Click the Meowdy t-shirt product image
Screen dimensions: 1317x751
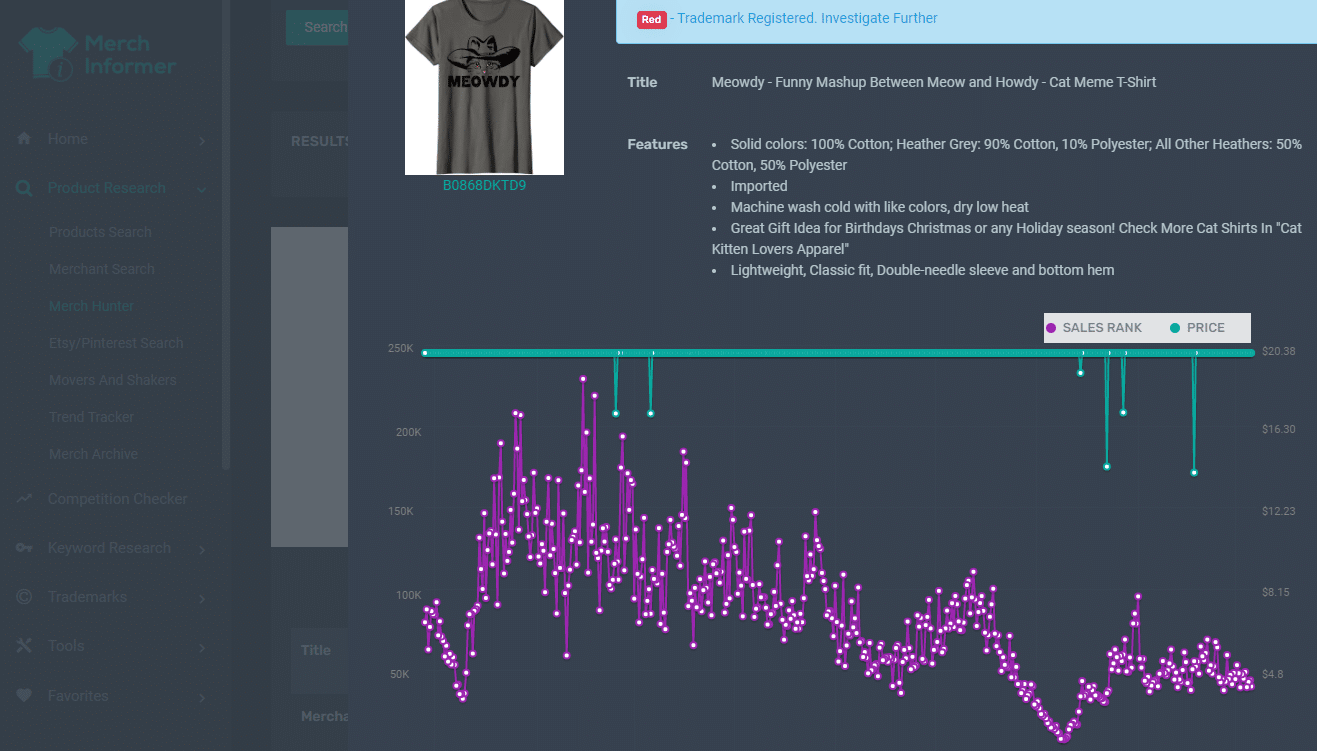[x=484, y=87]
